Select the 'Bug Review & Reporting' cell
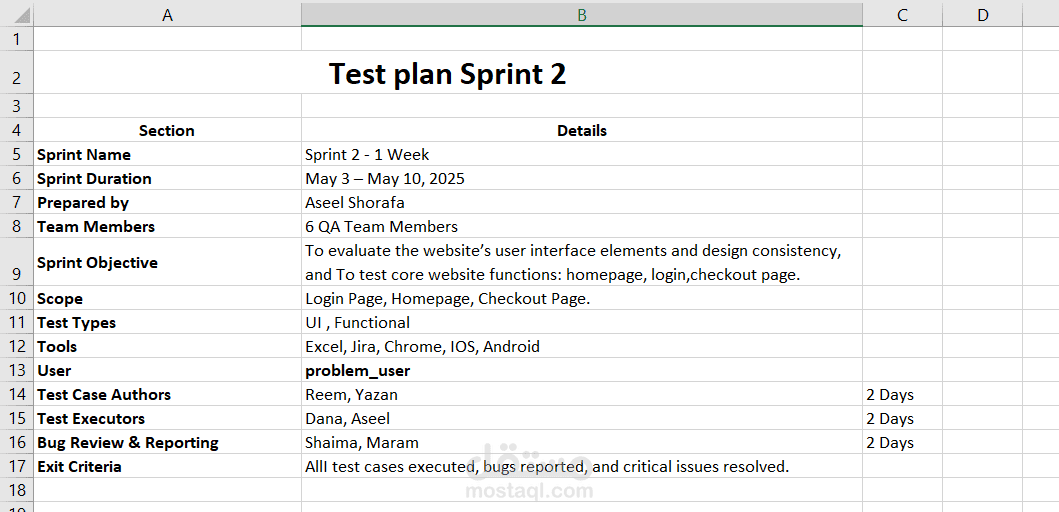The width and height of the screenshot is (1059, 512). click(x=167, y=442)
